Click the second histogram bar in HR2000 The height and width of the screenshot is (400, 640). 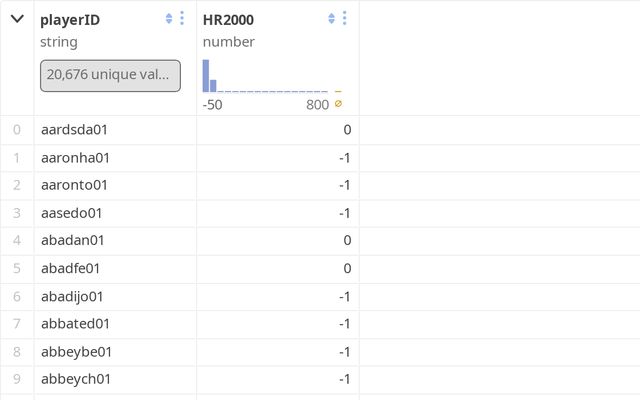[213, 85]
